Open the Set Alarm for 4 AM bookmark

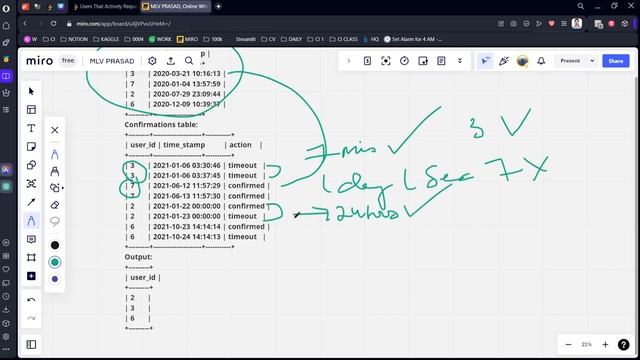click(413, 39)
